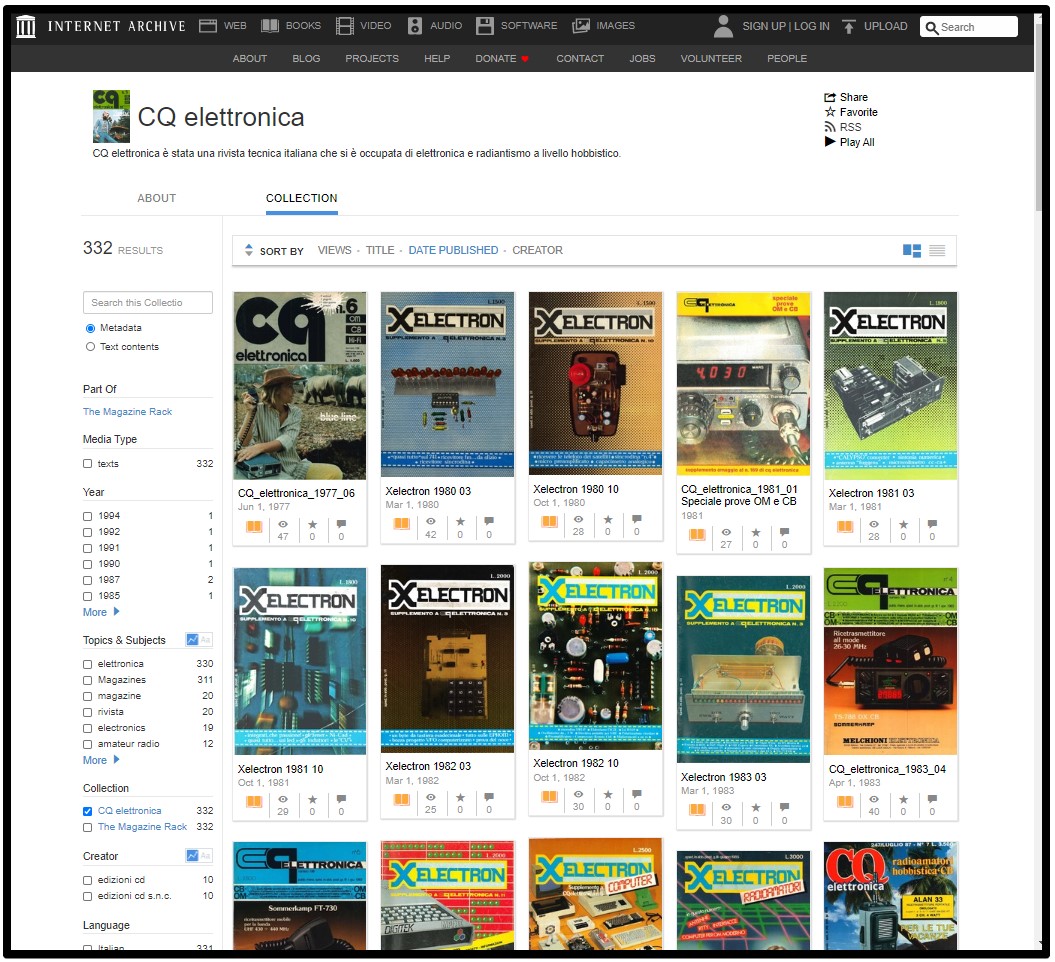The width and height of the screenshot is (1055, 962).
Task: Expand More under Year filter
Action: coord(101,612)
